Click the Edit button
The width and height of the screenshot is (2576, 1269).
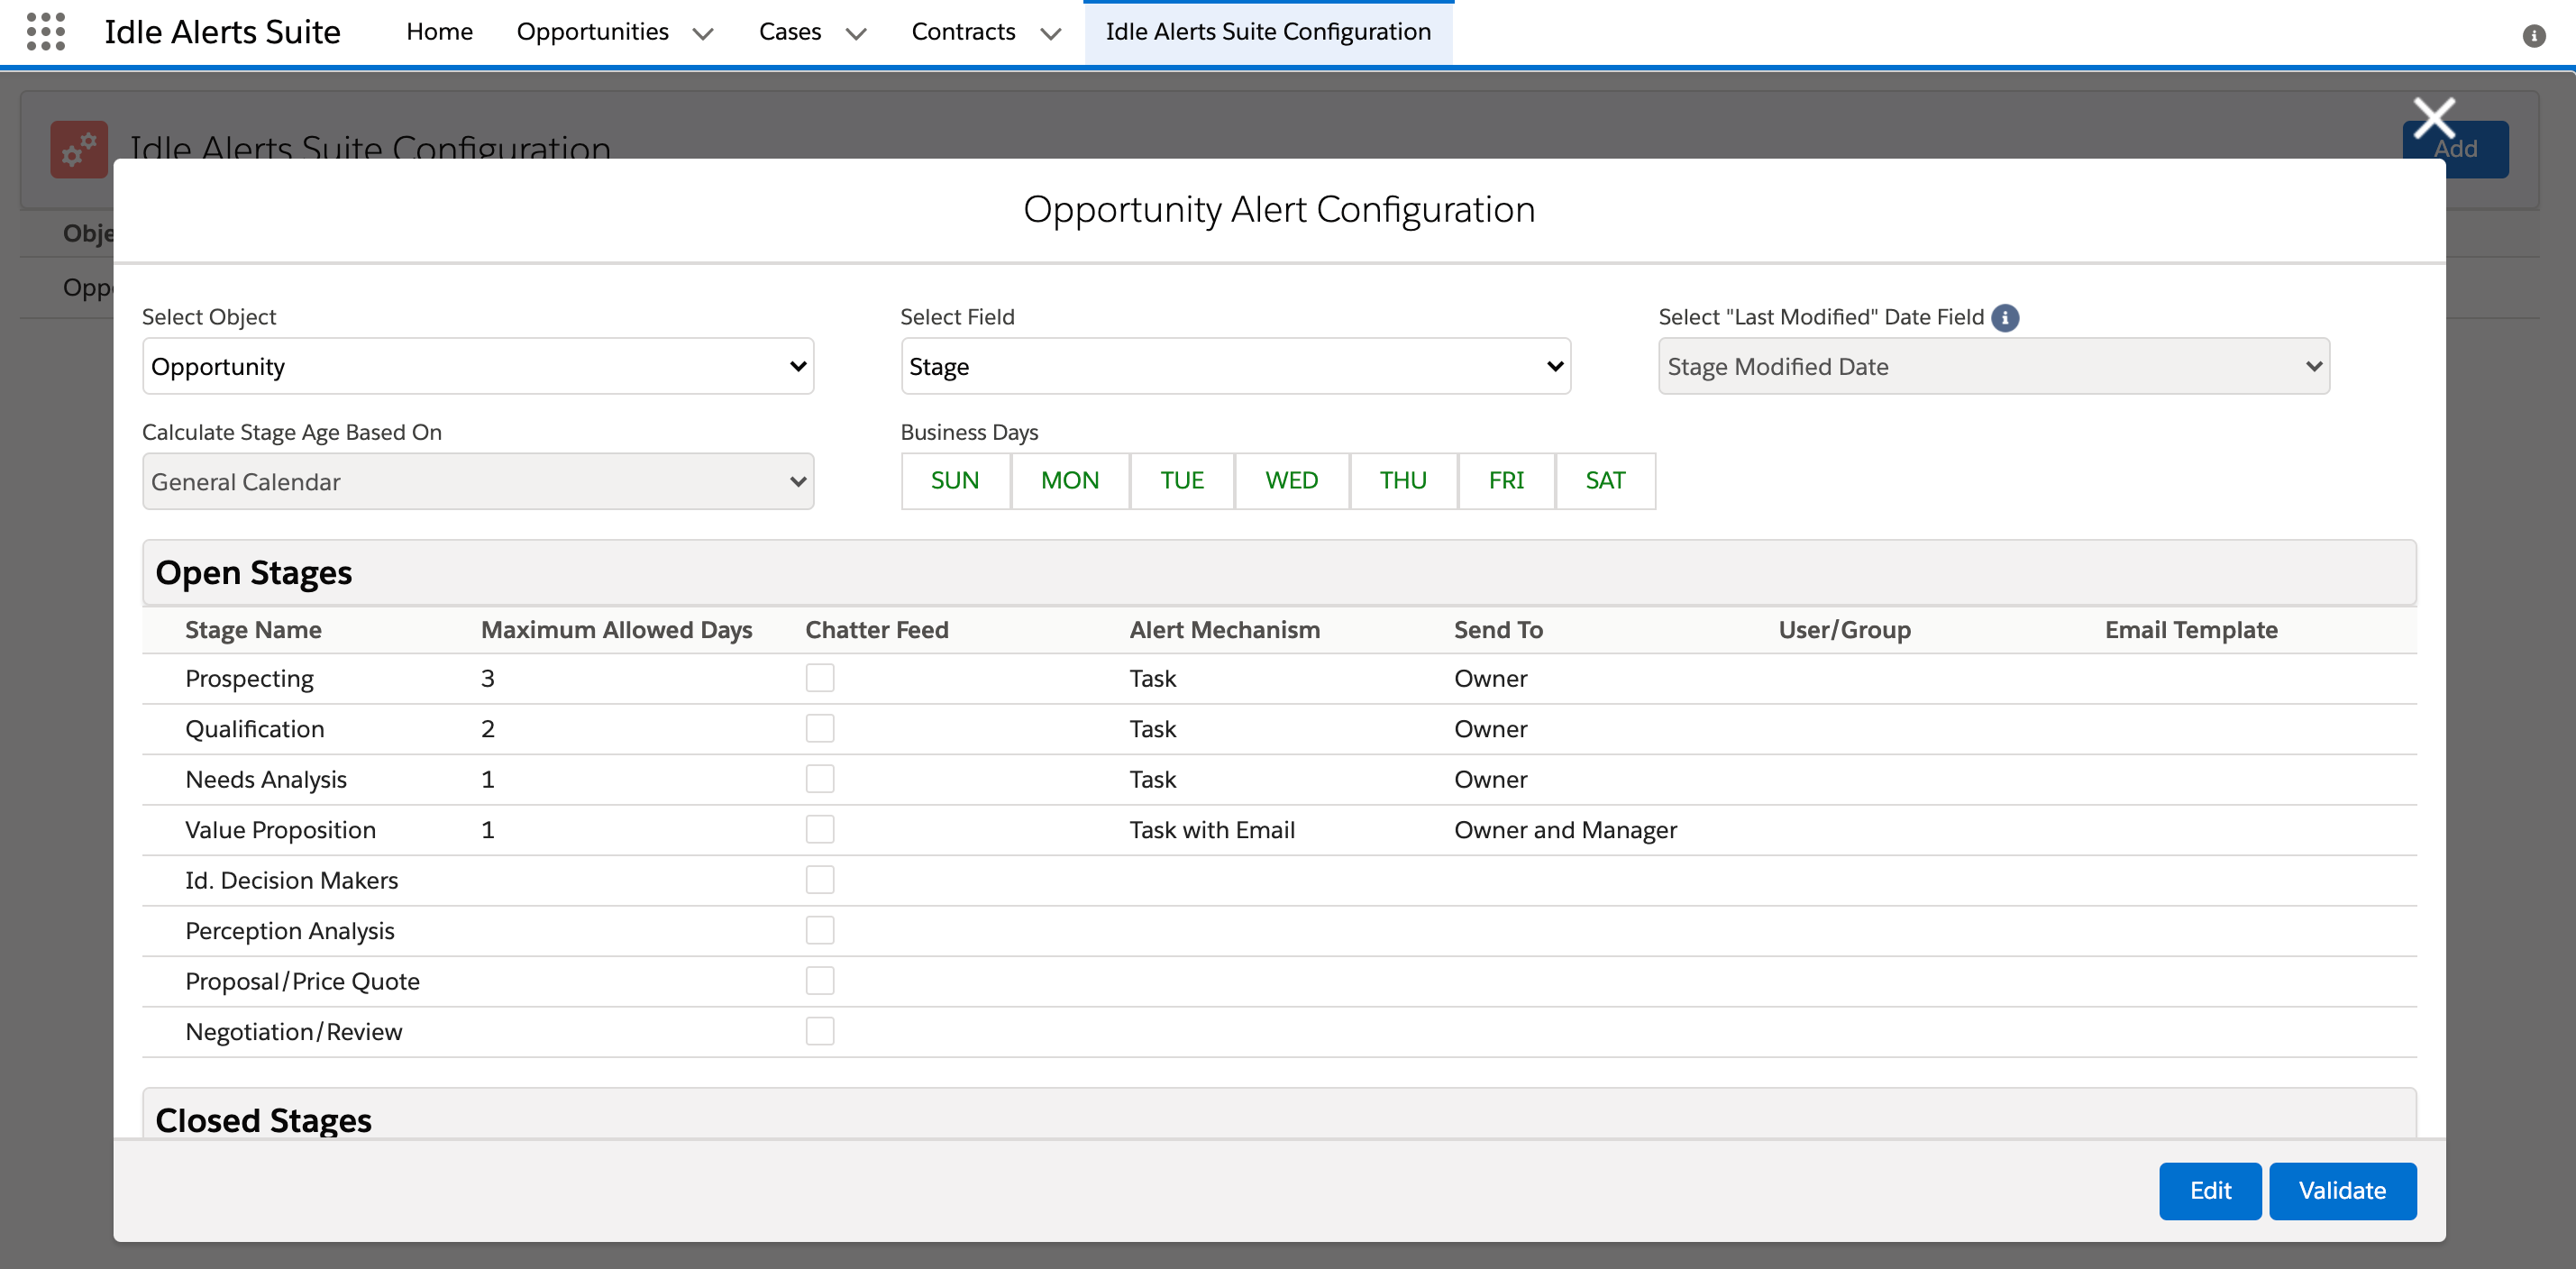tap(2209, 1190)
